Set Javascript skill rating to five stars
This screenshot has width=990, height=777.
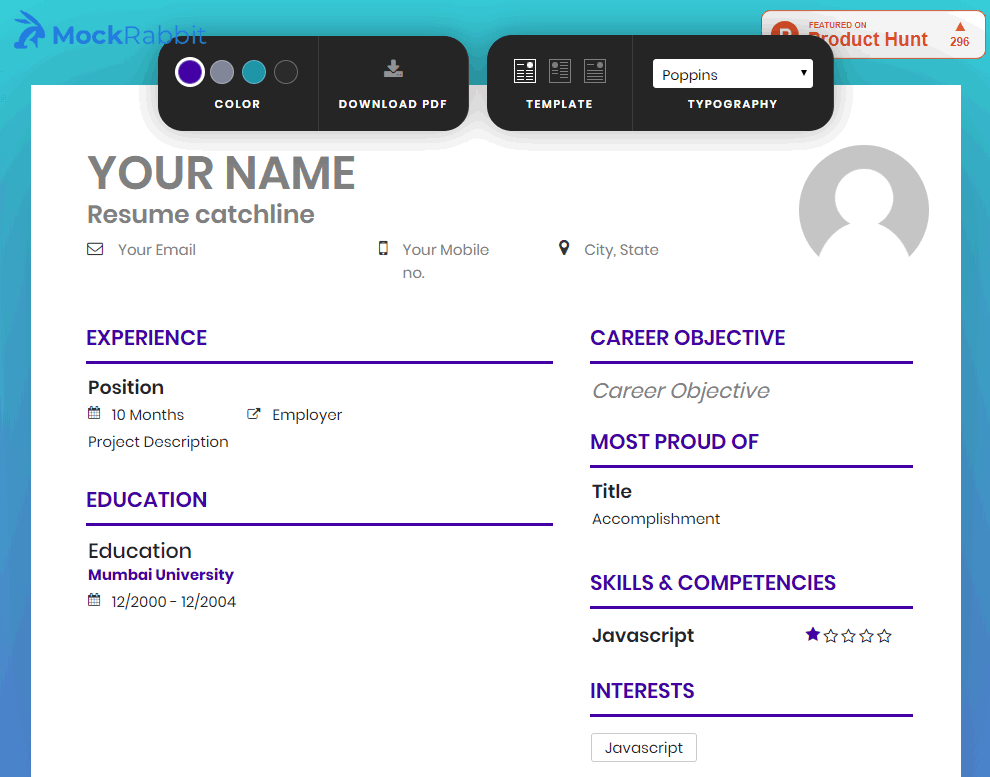point(884,636)
